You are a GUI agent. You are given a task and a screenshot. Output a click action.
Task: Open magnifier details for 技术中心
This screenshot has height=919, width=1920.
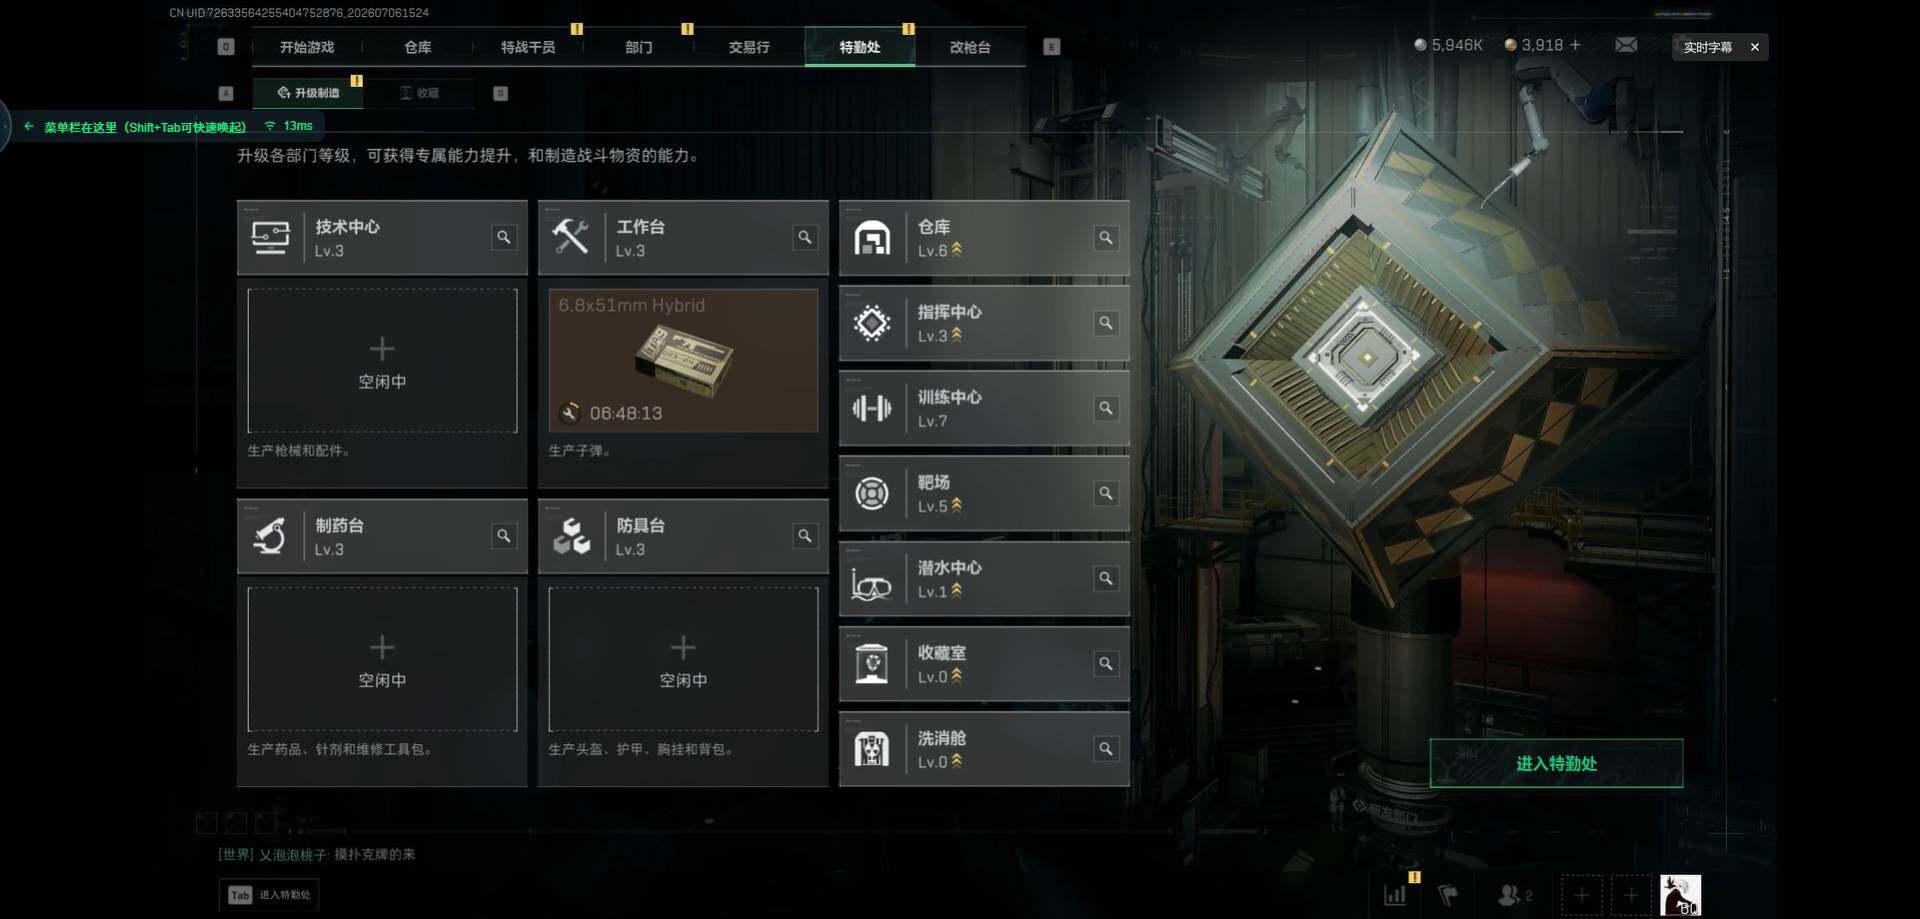[504, 237]
